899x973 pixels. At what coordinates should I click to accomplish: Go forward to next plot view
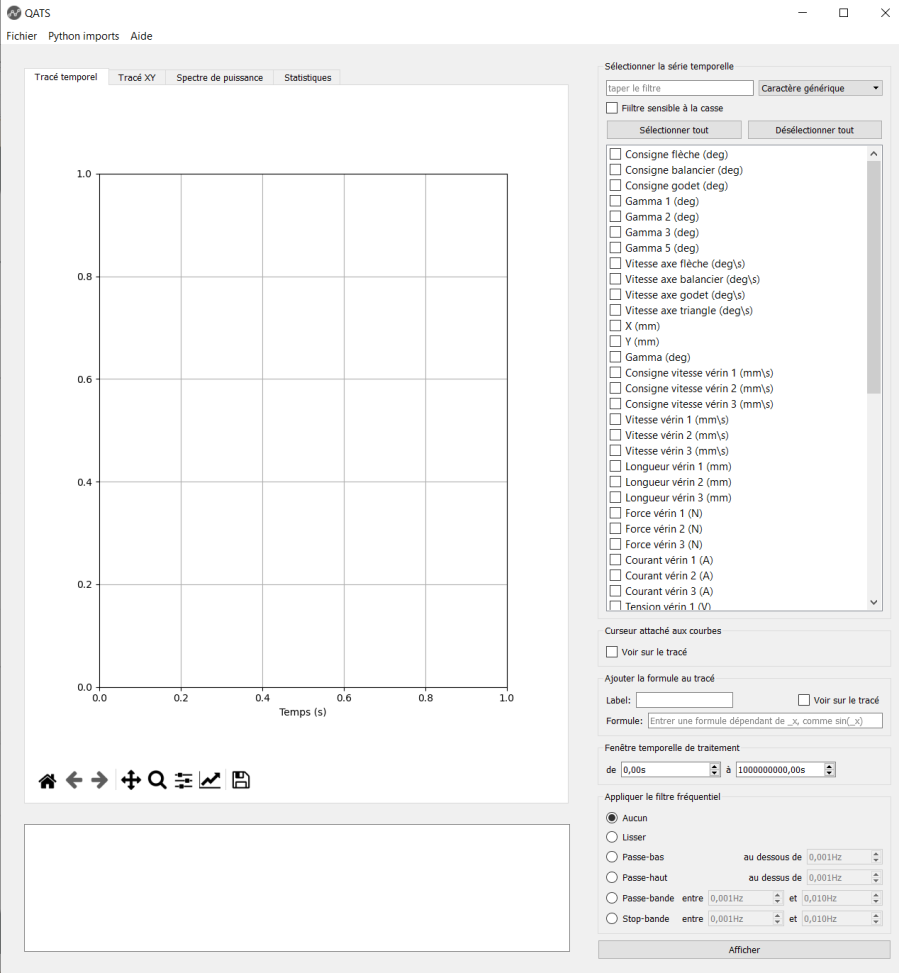coord(99,780)
